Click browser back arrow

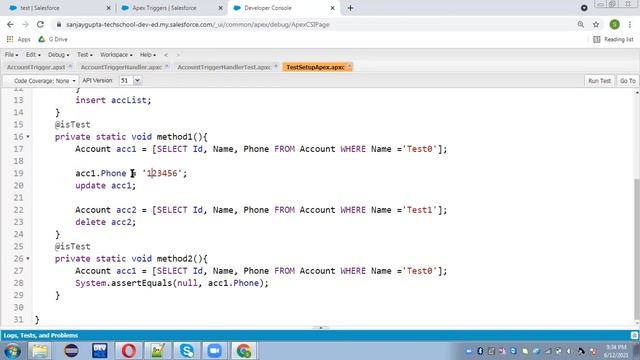tap(10, 24)
